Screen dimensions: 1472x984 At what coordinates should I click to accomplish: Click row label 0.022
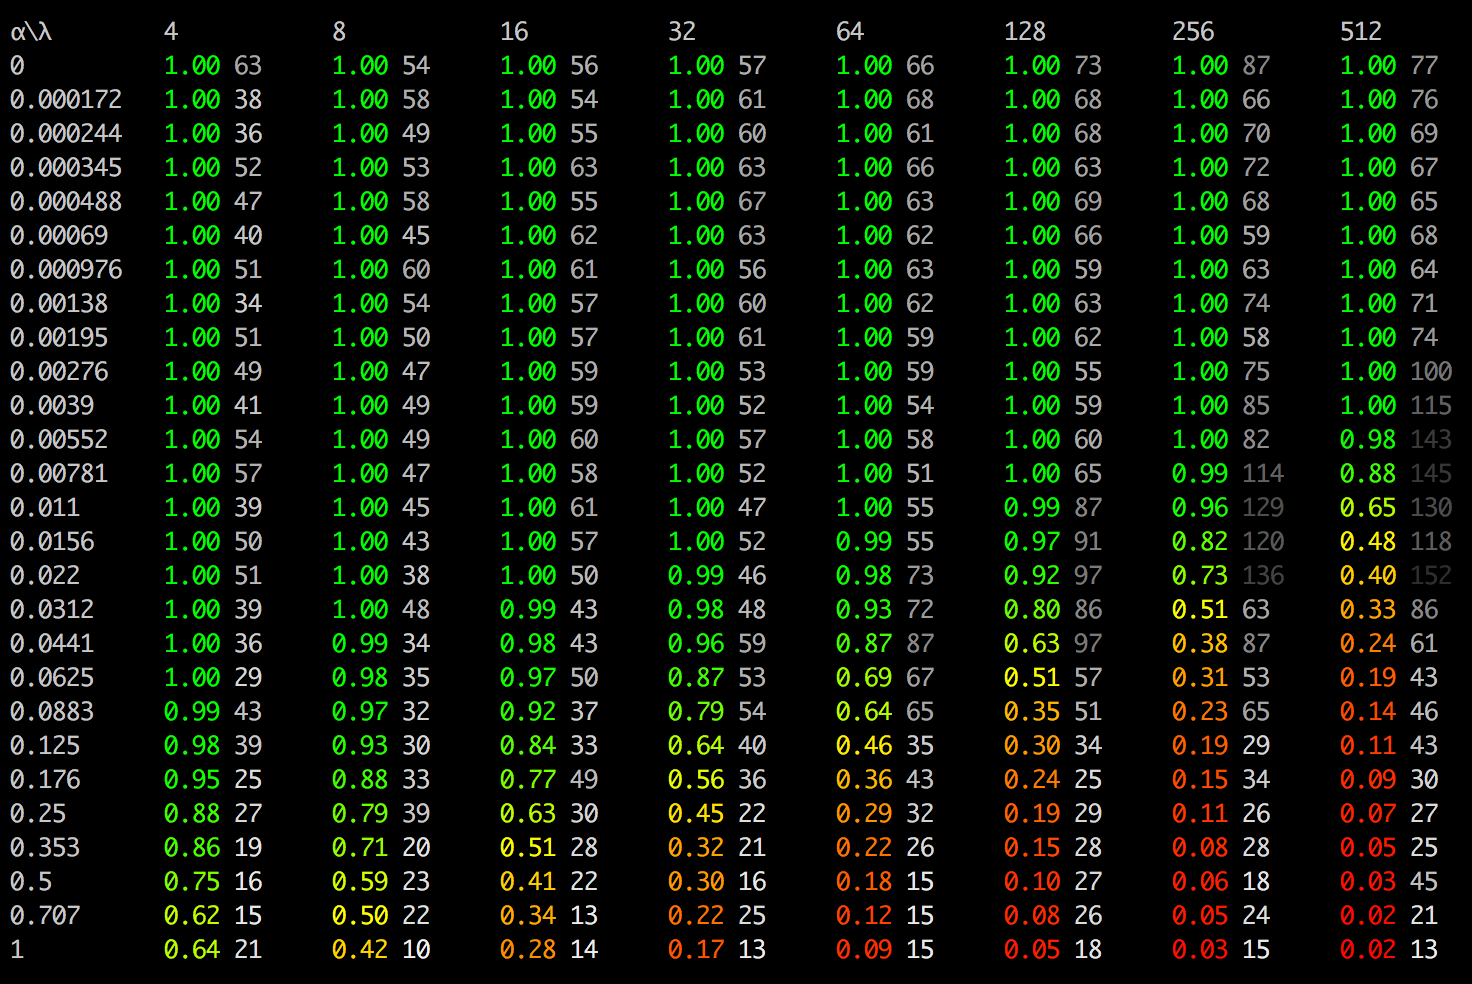[x=45, y=576]
